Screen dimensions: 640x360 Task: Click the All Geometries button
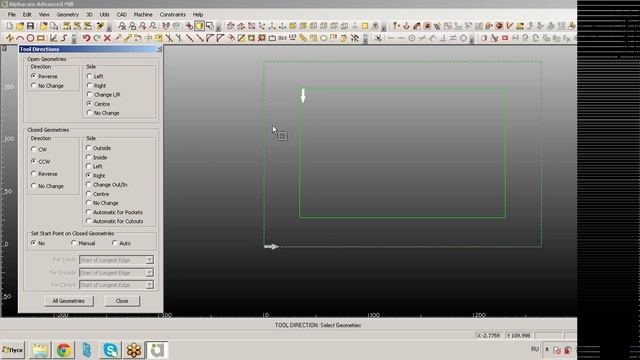click(69, 301)
